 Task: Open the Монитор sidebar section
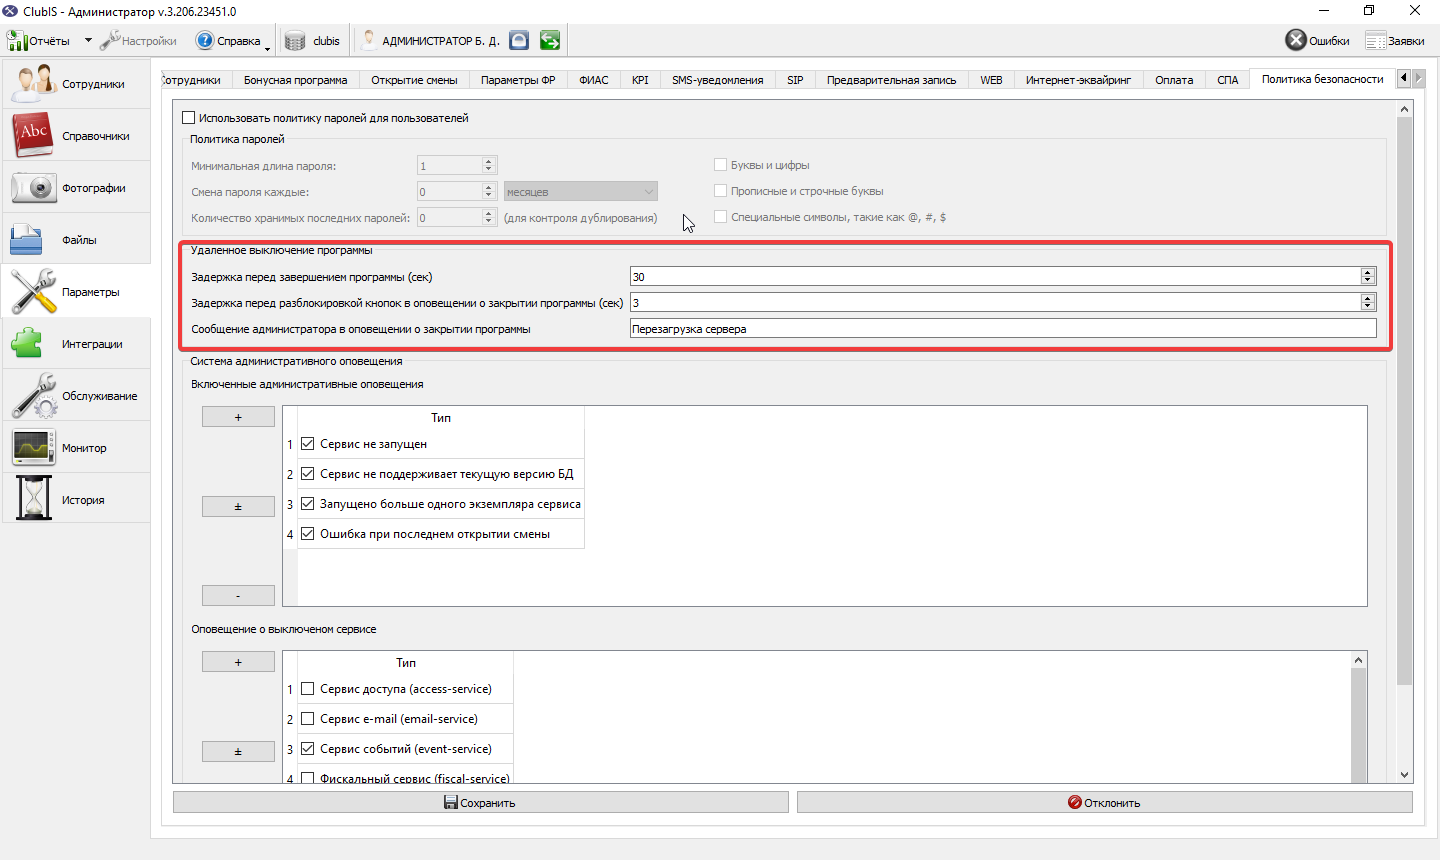[x=76, y=447]
